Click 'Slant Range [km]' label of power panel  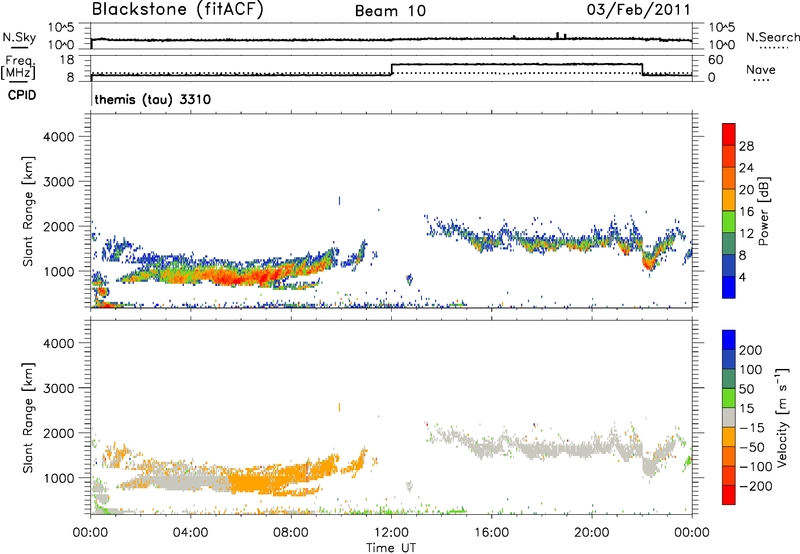pos(28,211)
